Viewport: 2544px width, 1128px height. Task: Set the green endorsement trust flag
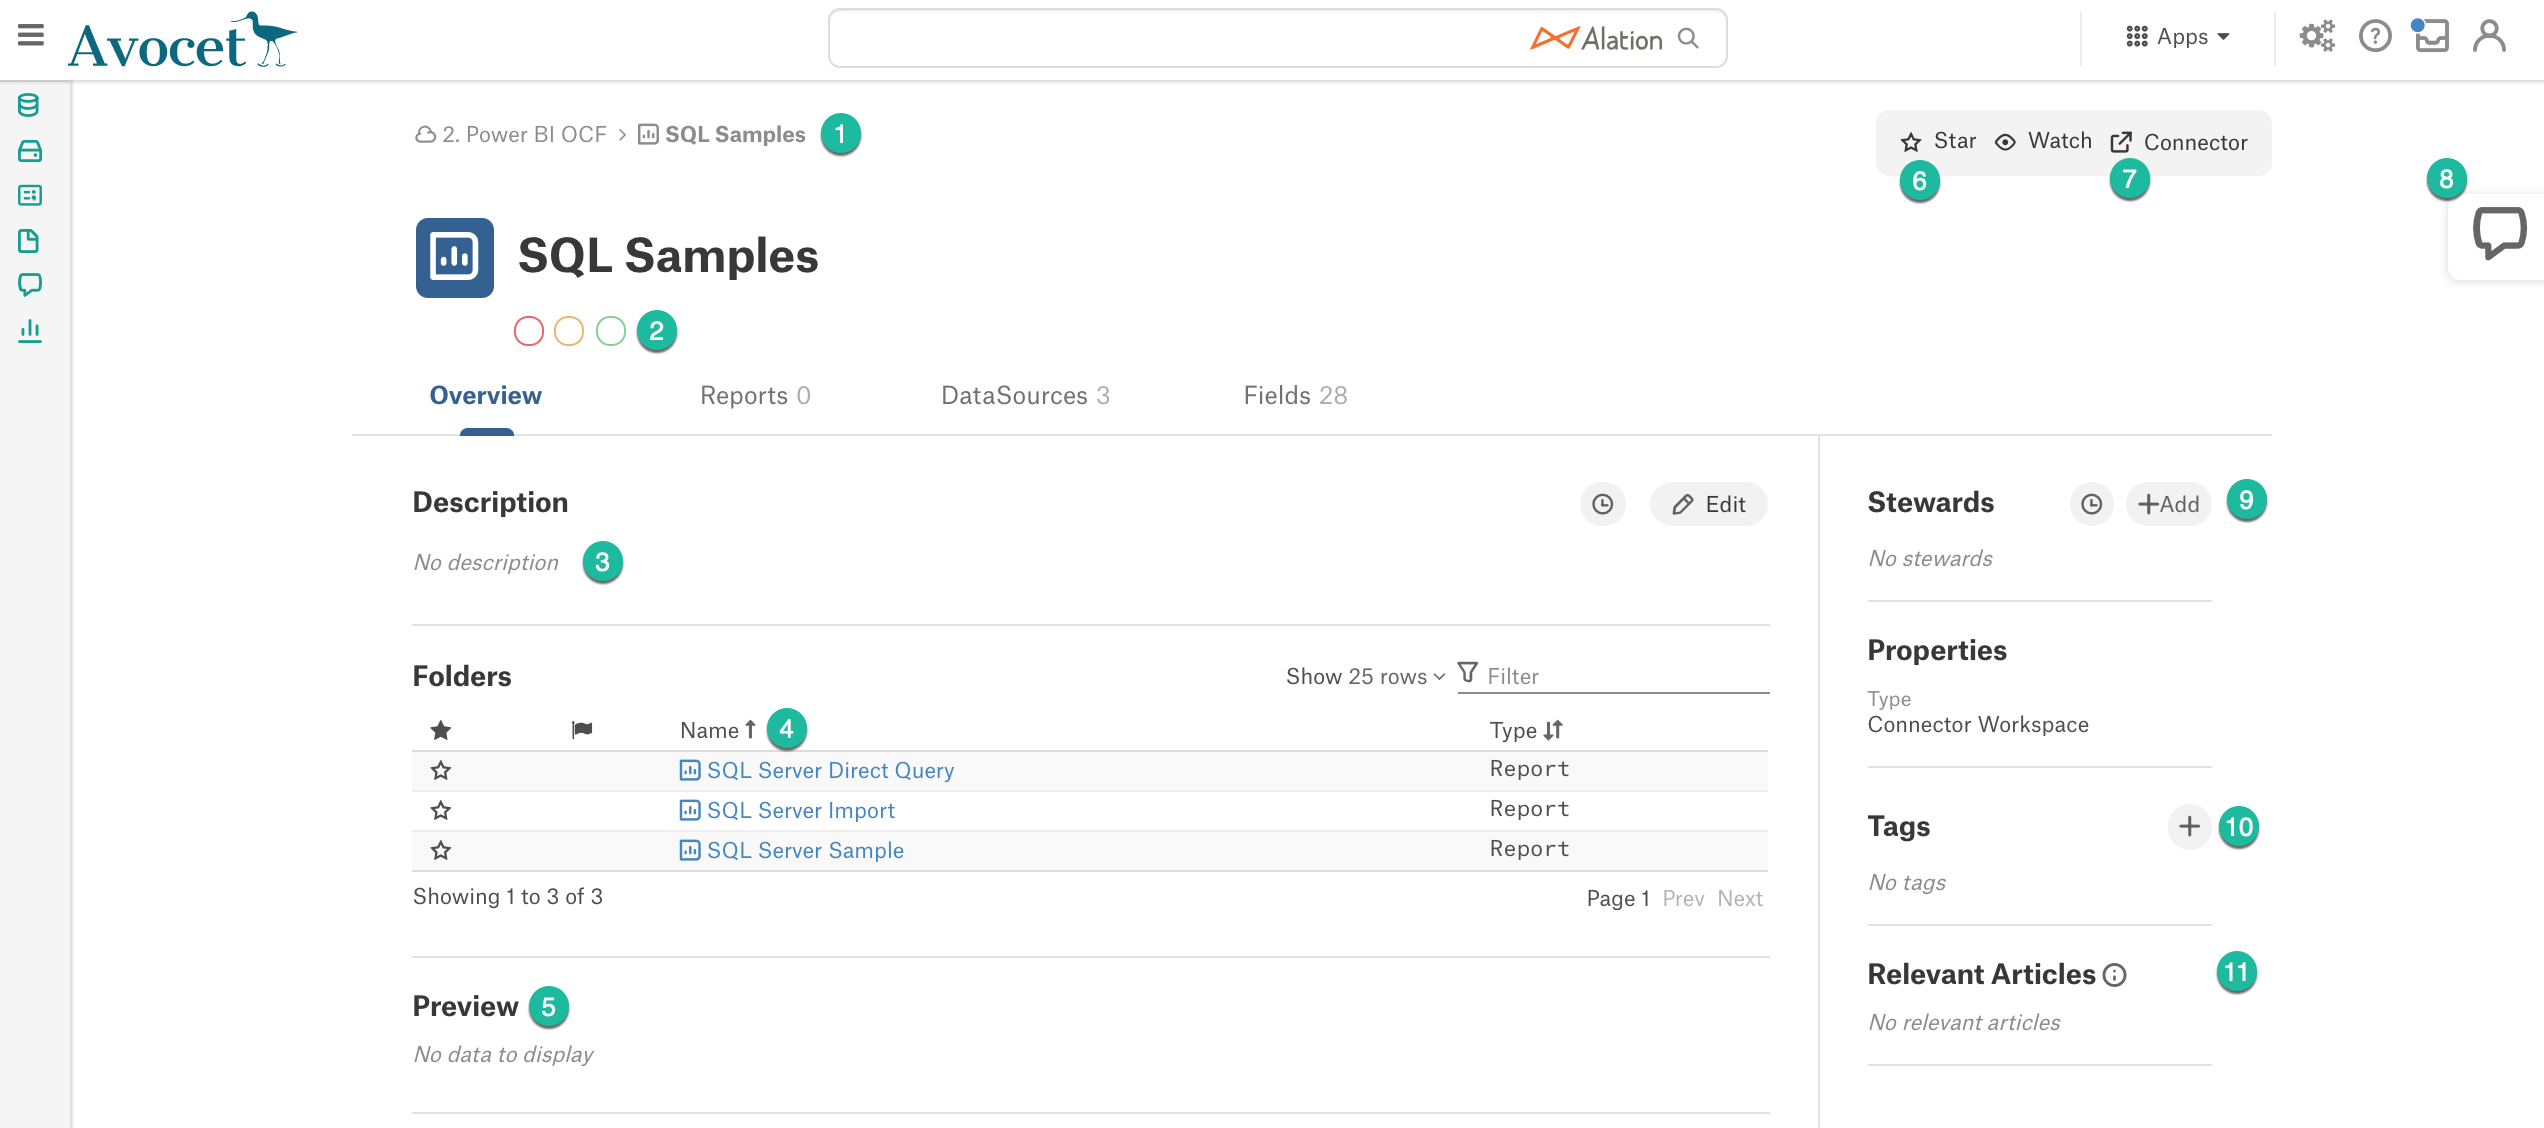611,331
